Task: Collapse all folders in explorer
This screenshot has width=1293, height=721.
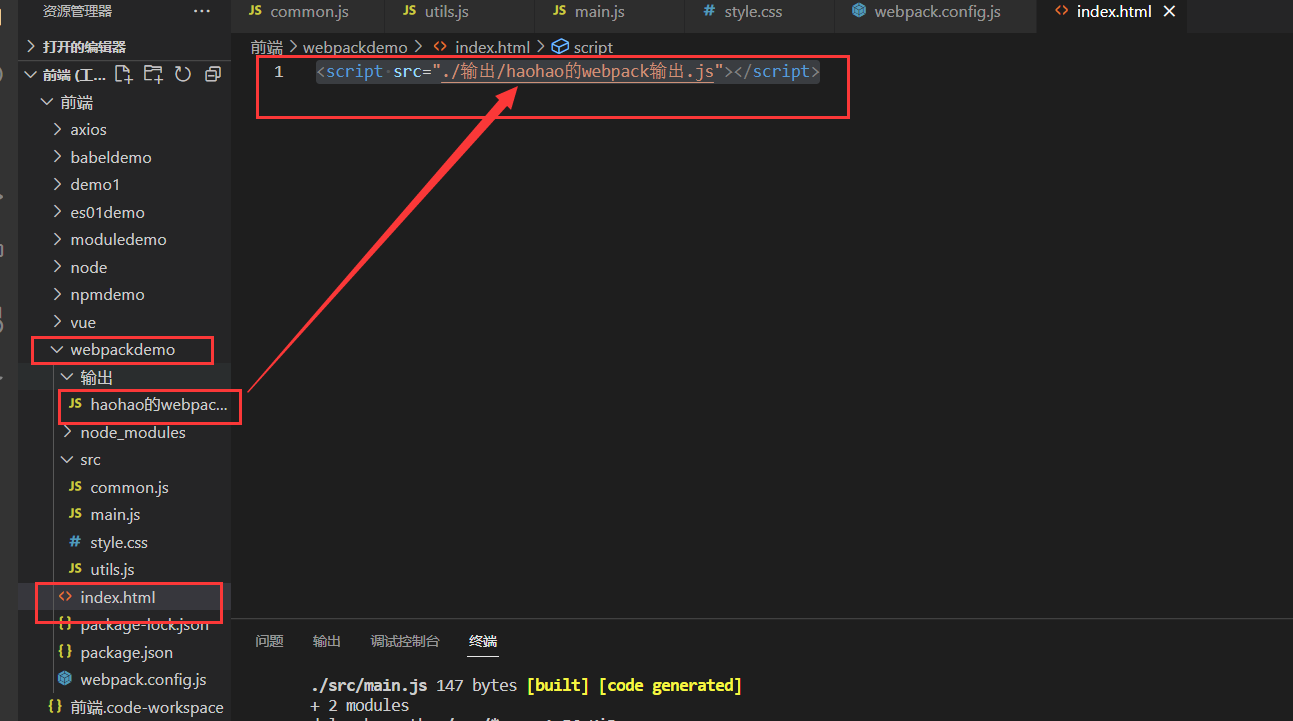Action: pos(212,74)
